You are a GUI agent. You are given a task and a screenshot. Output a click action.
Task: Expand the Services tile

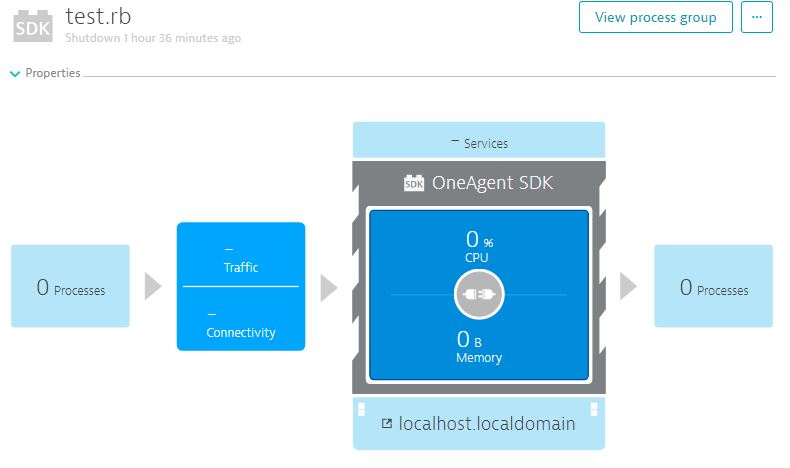pyautogui.click(x=479, y=143)
